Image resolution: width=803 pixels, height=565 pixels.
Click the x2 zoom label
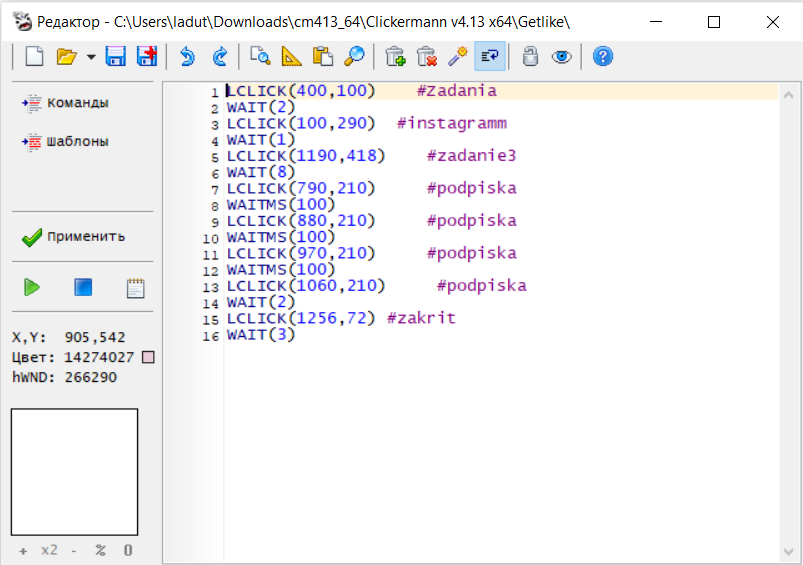(x=49, y=550)
